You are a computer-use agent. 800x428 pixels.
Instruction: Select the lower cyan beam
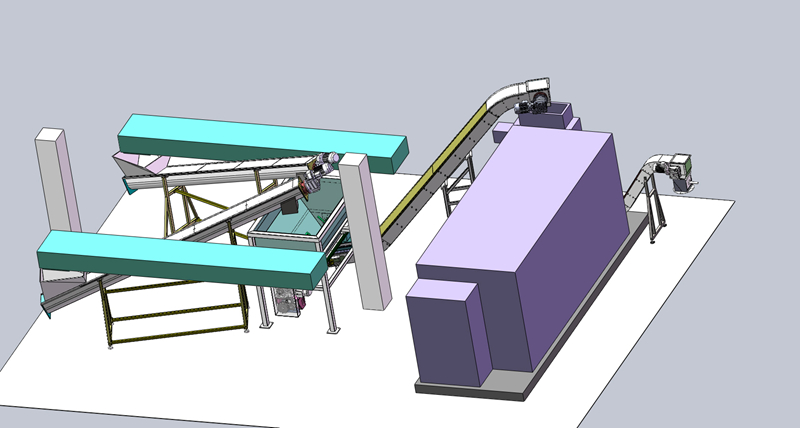pyautogui.click(x=180, y=258)
